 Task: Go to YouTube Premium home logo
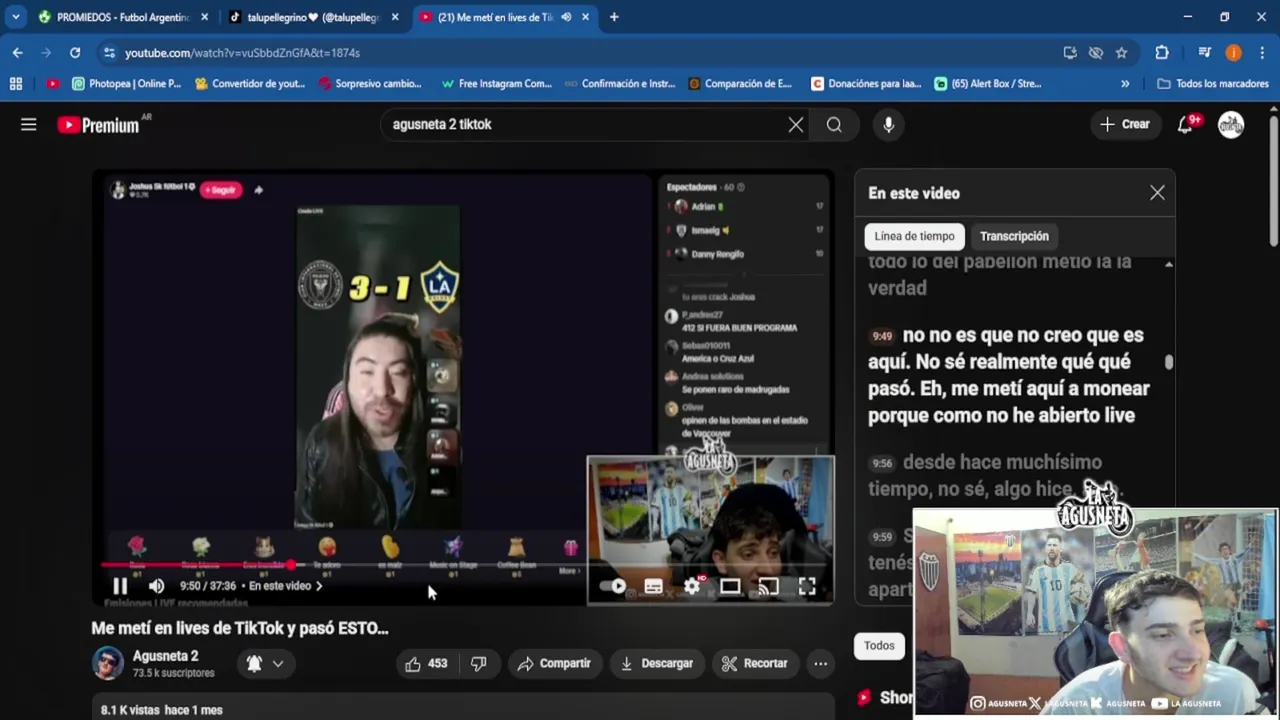[99, 125]
